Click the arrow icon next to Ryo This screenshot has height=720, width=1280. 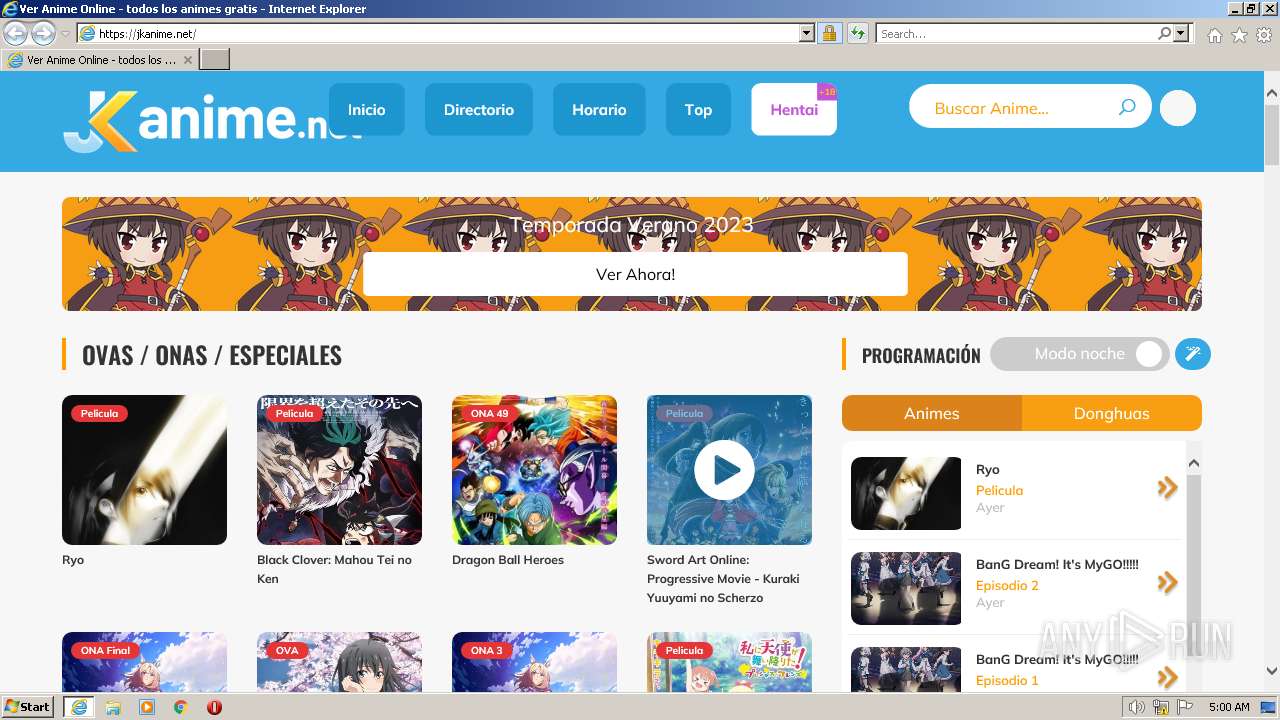click(1167, 488)
